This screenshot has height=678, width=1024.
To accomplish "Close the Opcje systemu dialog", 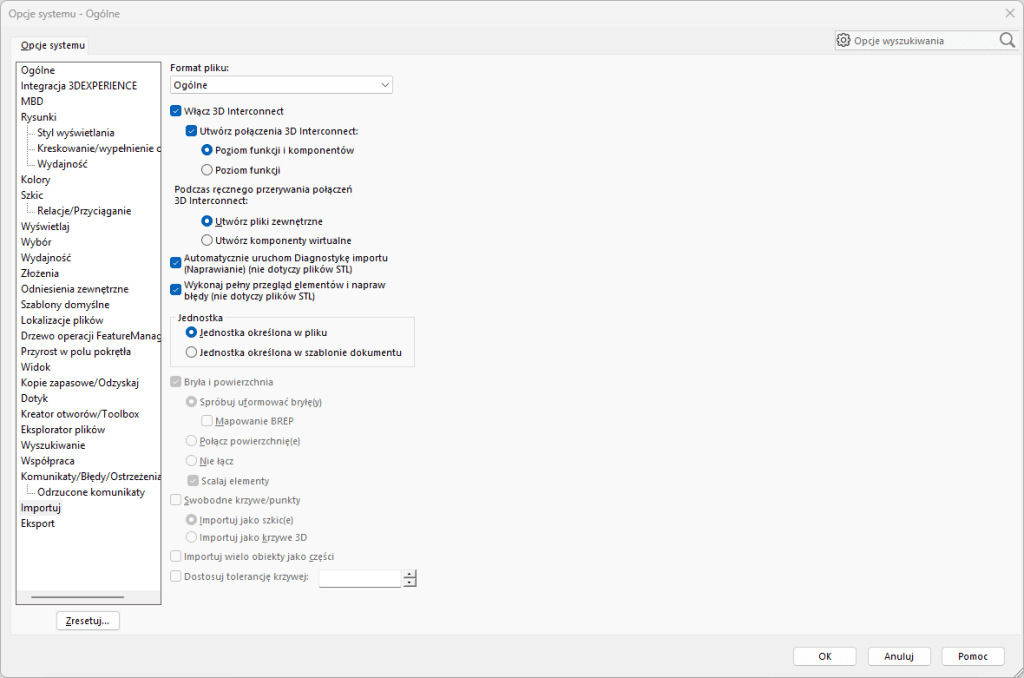I will point(1008,13).
